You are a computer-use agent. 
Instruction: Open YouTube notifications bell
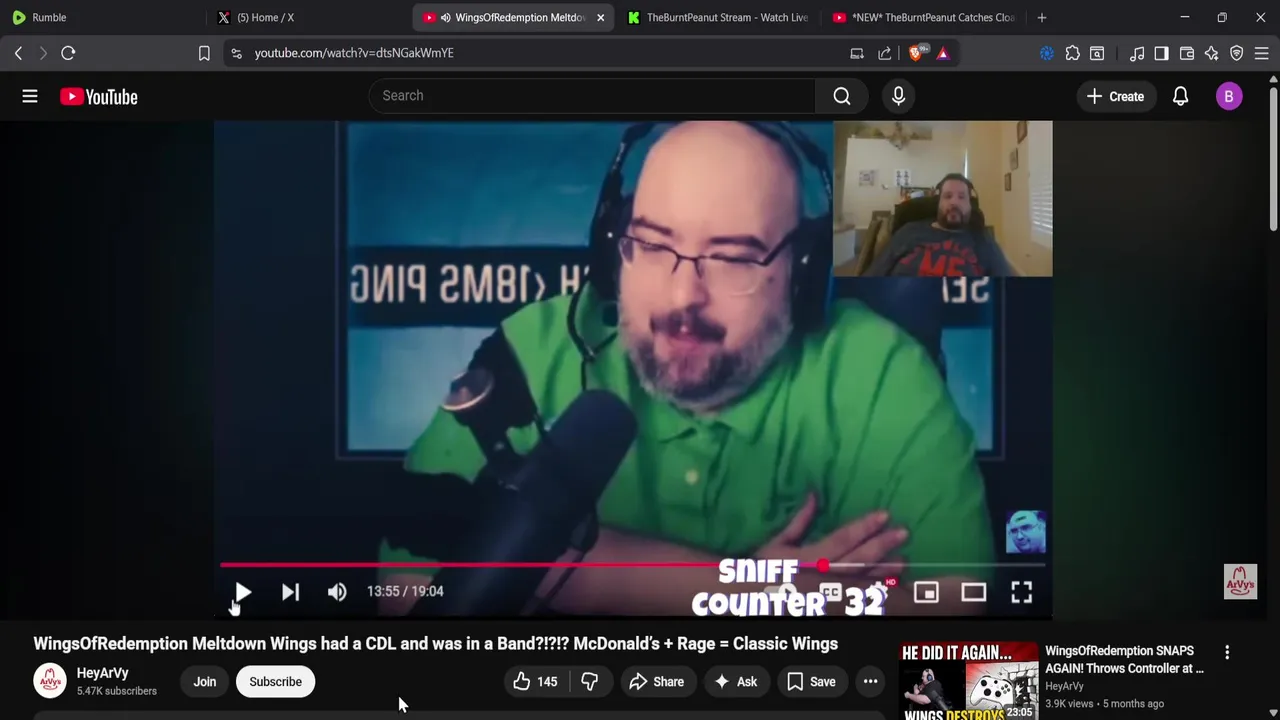pos(1181,96)
